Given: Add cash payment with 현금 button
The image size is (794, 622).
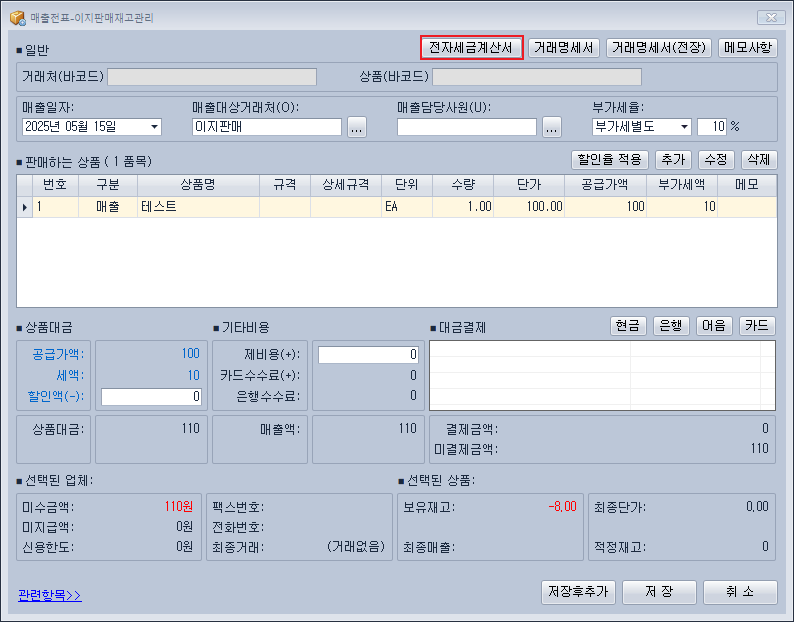Looking at the screenshot, I should pos(628,326).
